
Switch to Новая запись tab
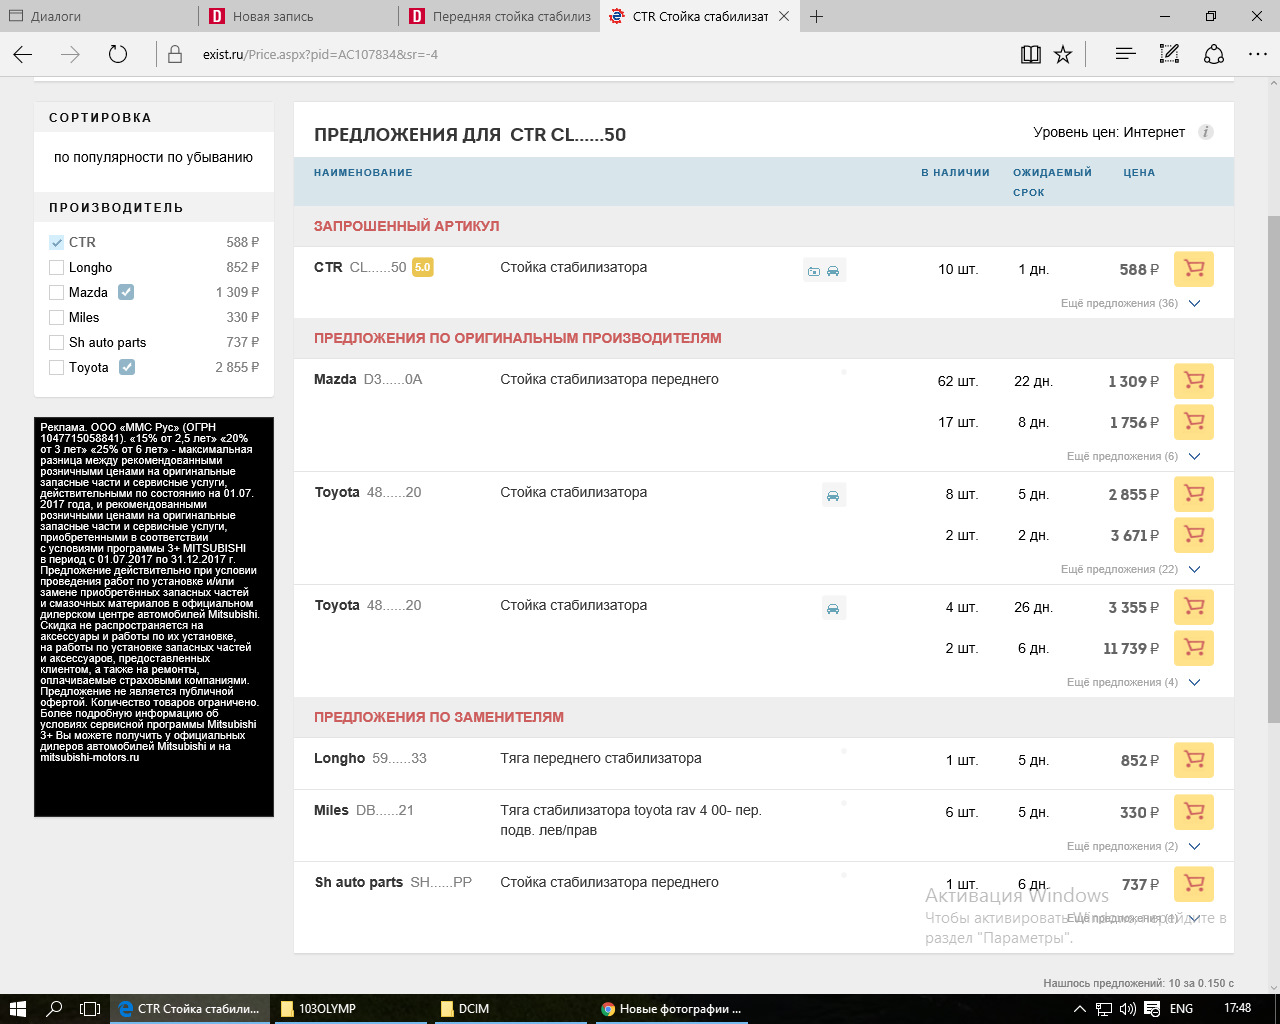(x=299, y=16)
